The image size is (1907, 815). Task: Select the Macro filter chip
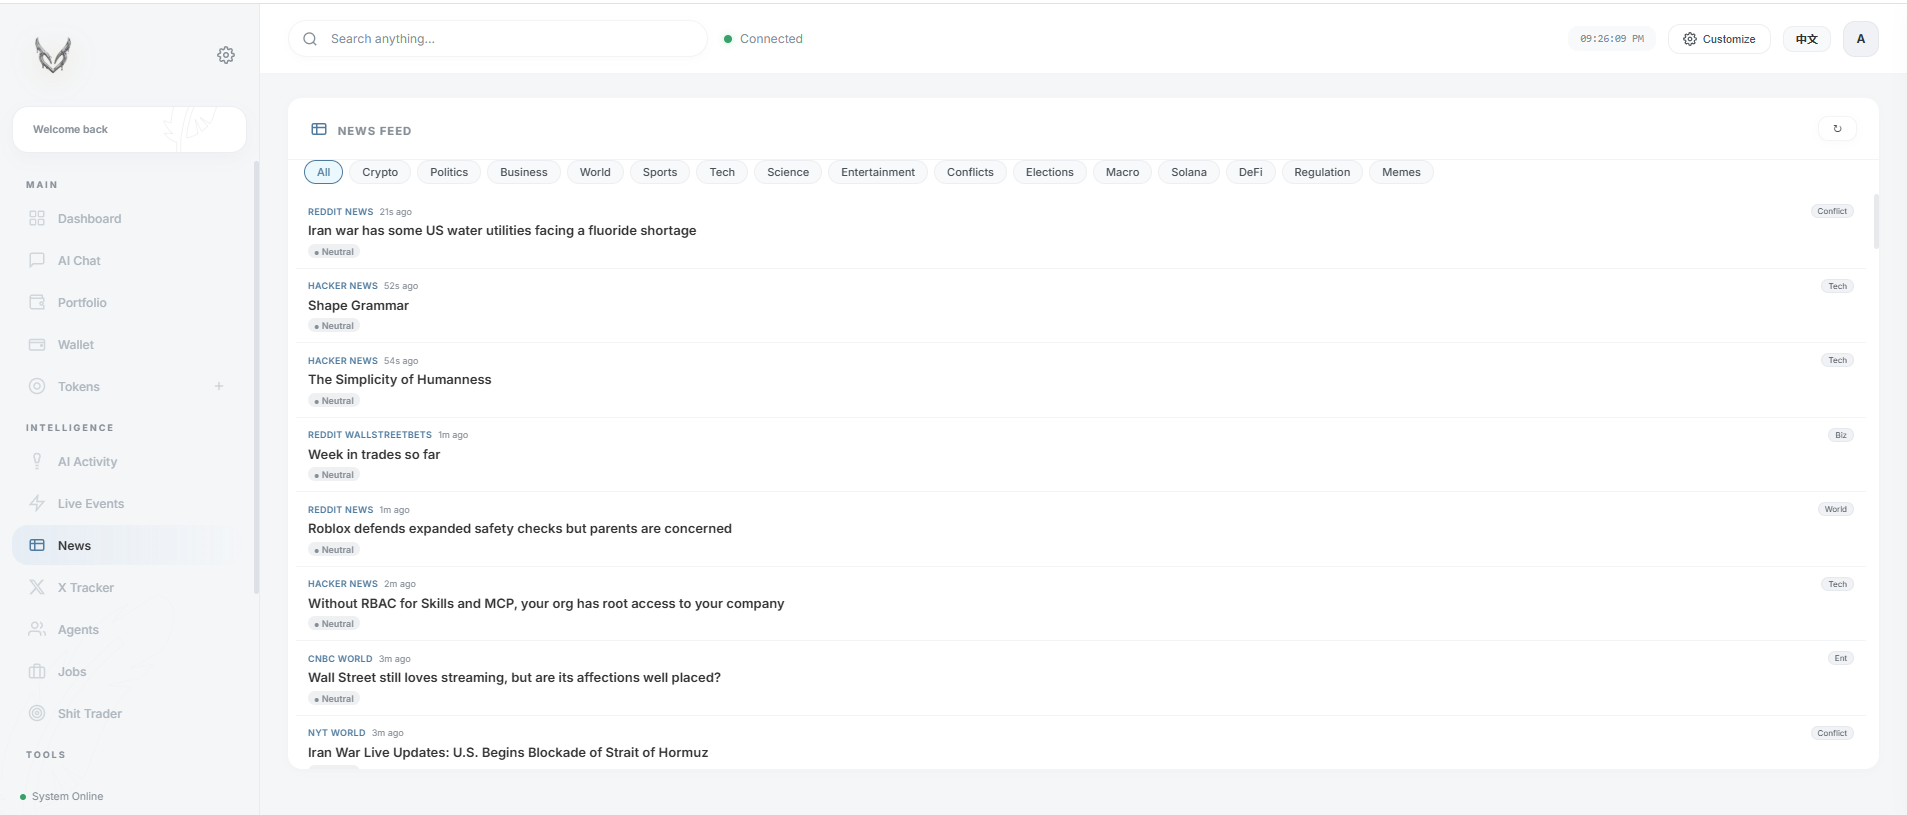pyautogui.click(x=1122, y=172)
